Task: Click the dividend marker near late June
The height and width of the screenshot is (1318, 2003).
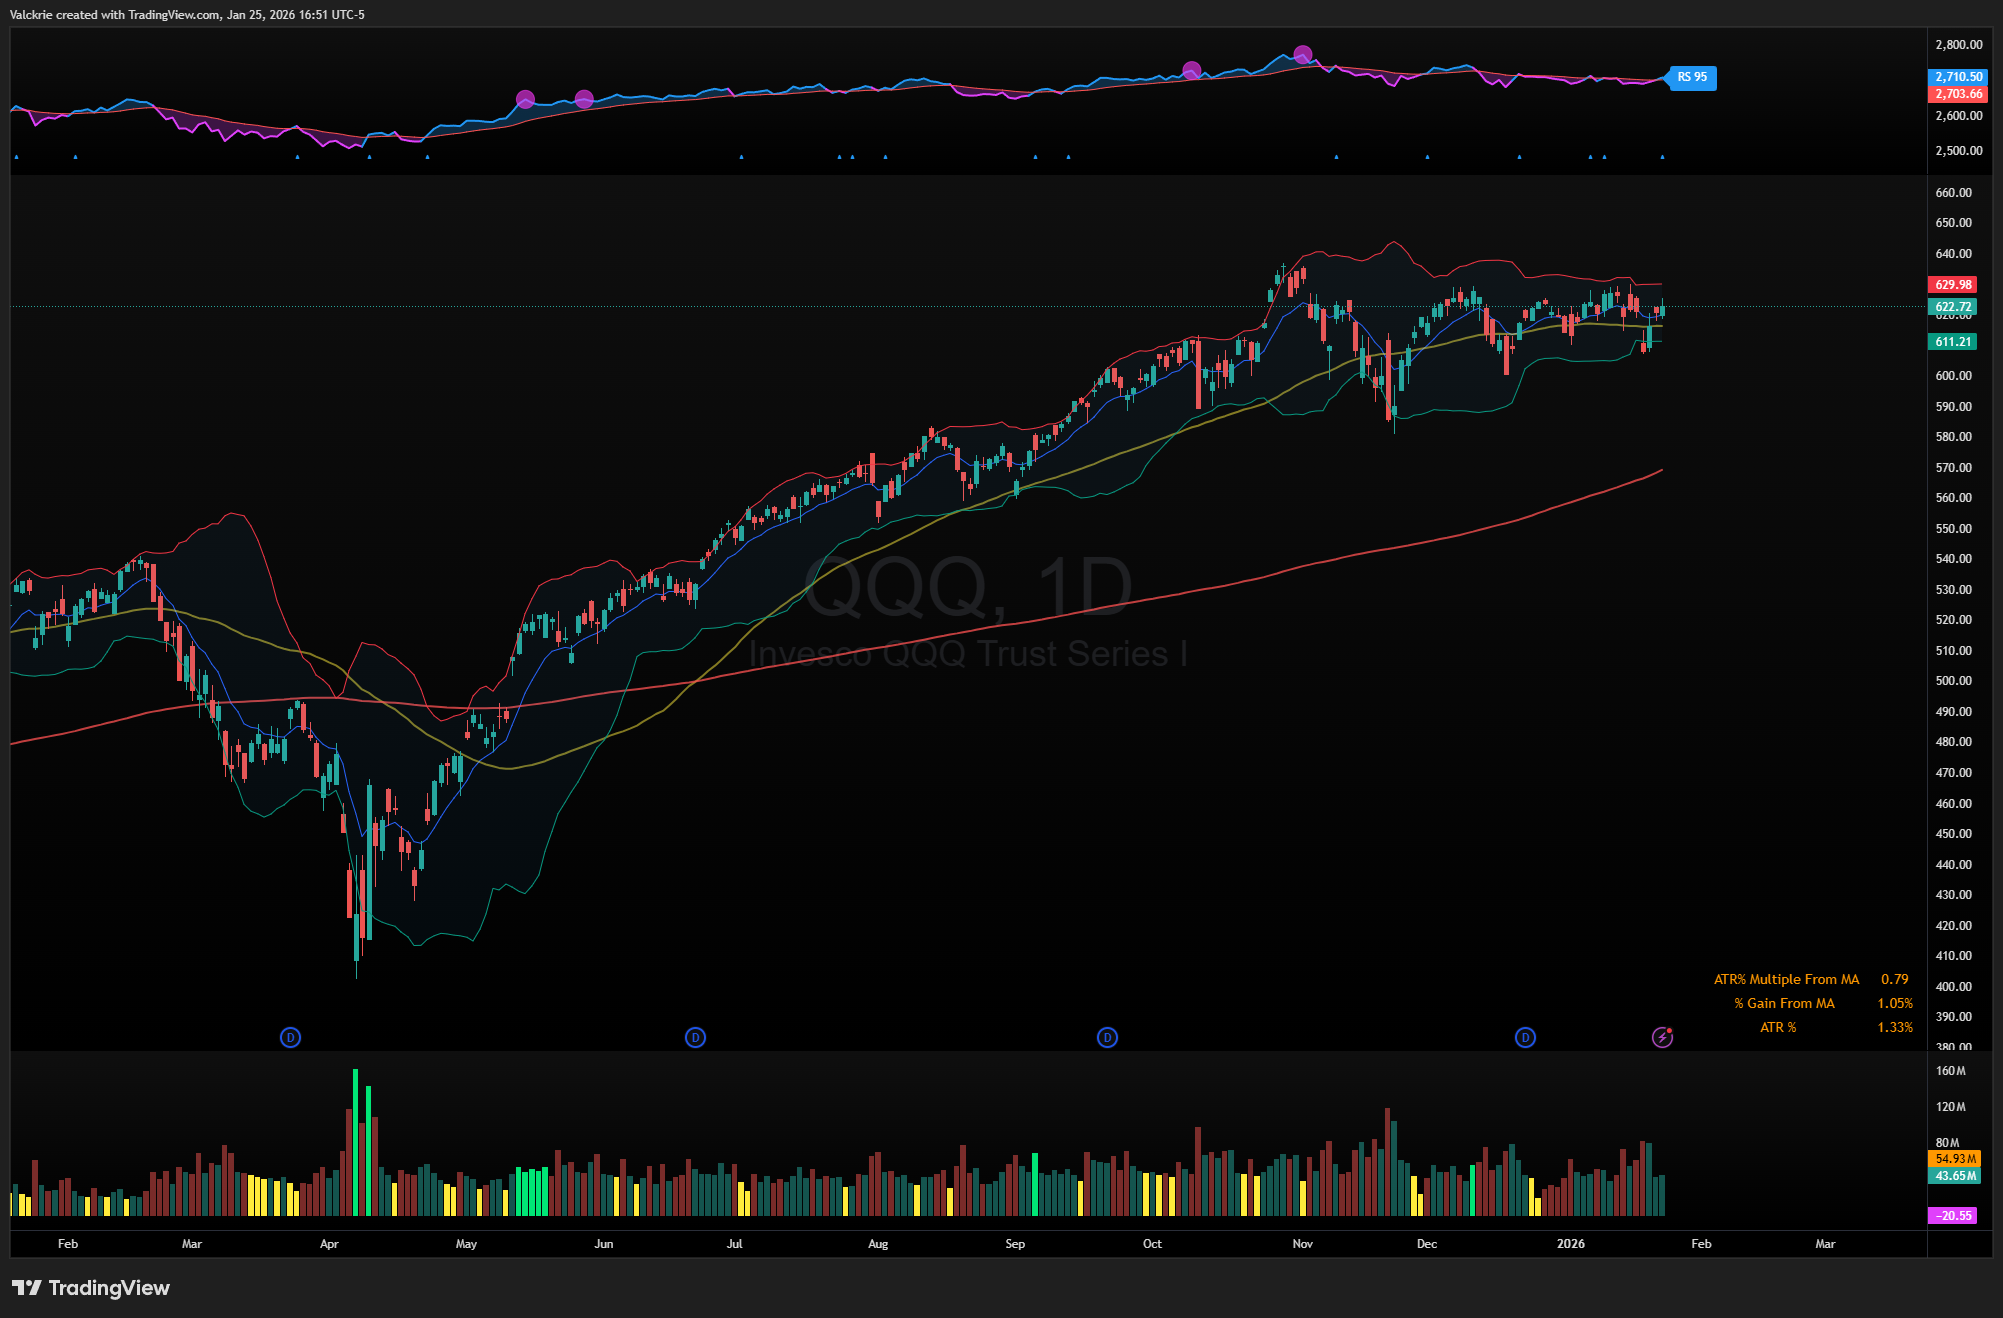Action: (695, 1037)
